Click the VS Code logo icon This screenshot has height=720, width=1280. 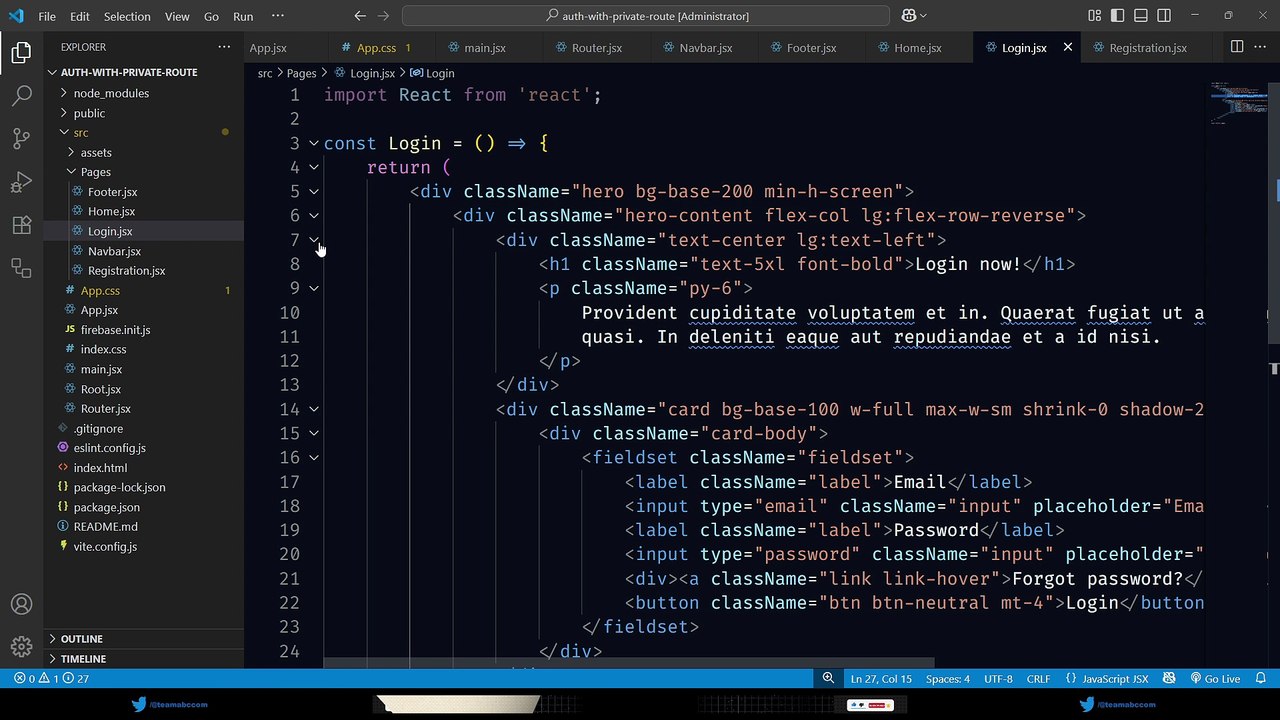tap(15, 16)
